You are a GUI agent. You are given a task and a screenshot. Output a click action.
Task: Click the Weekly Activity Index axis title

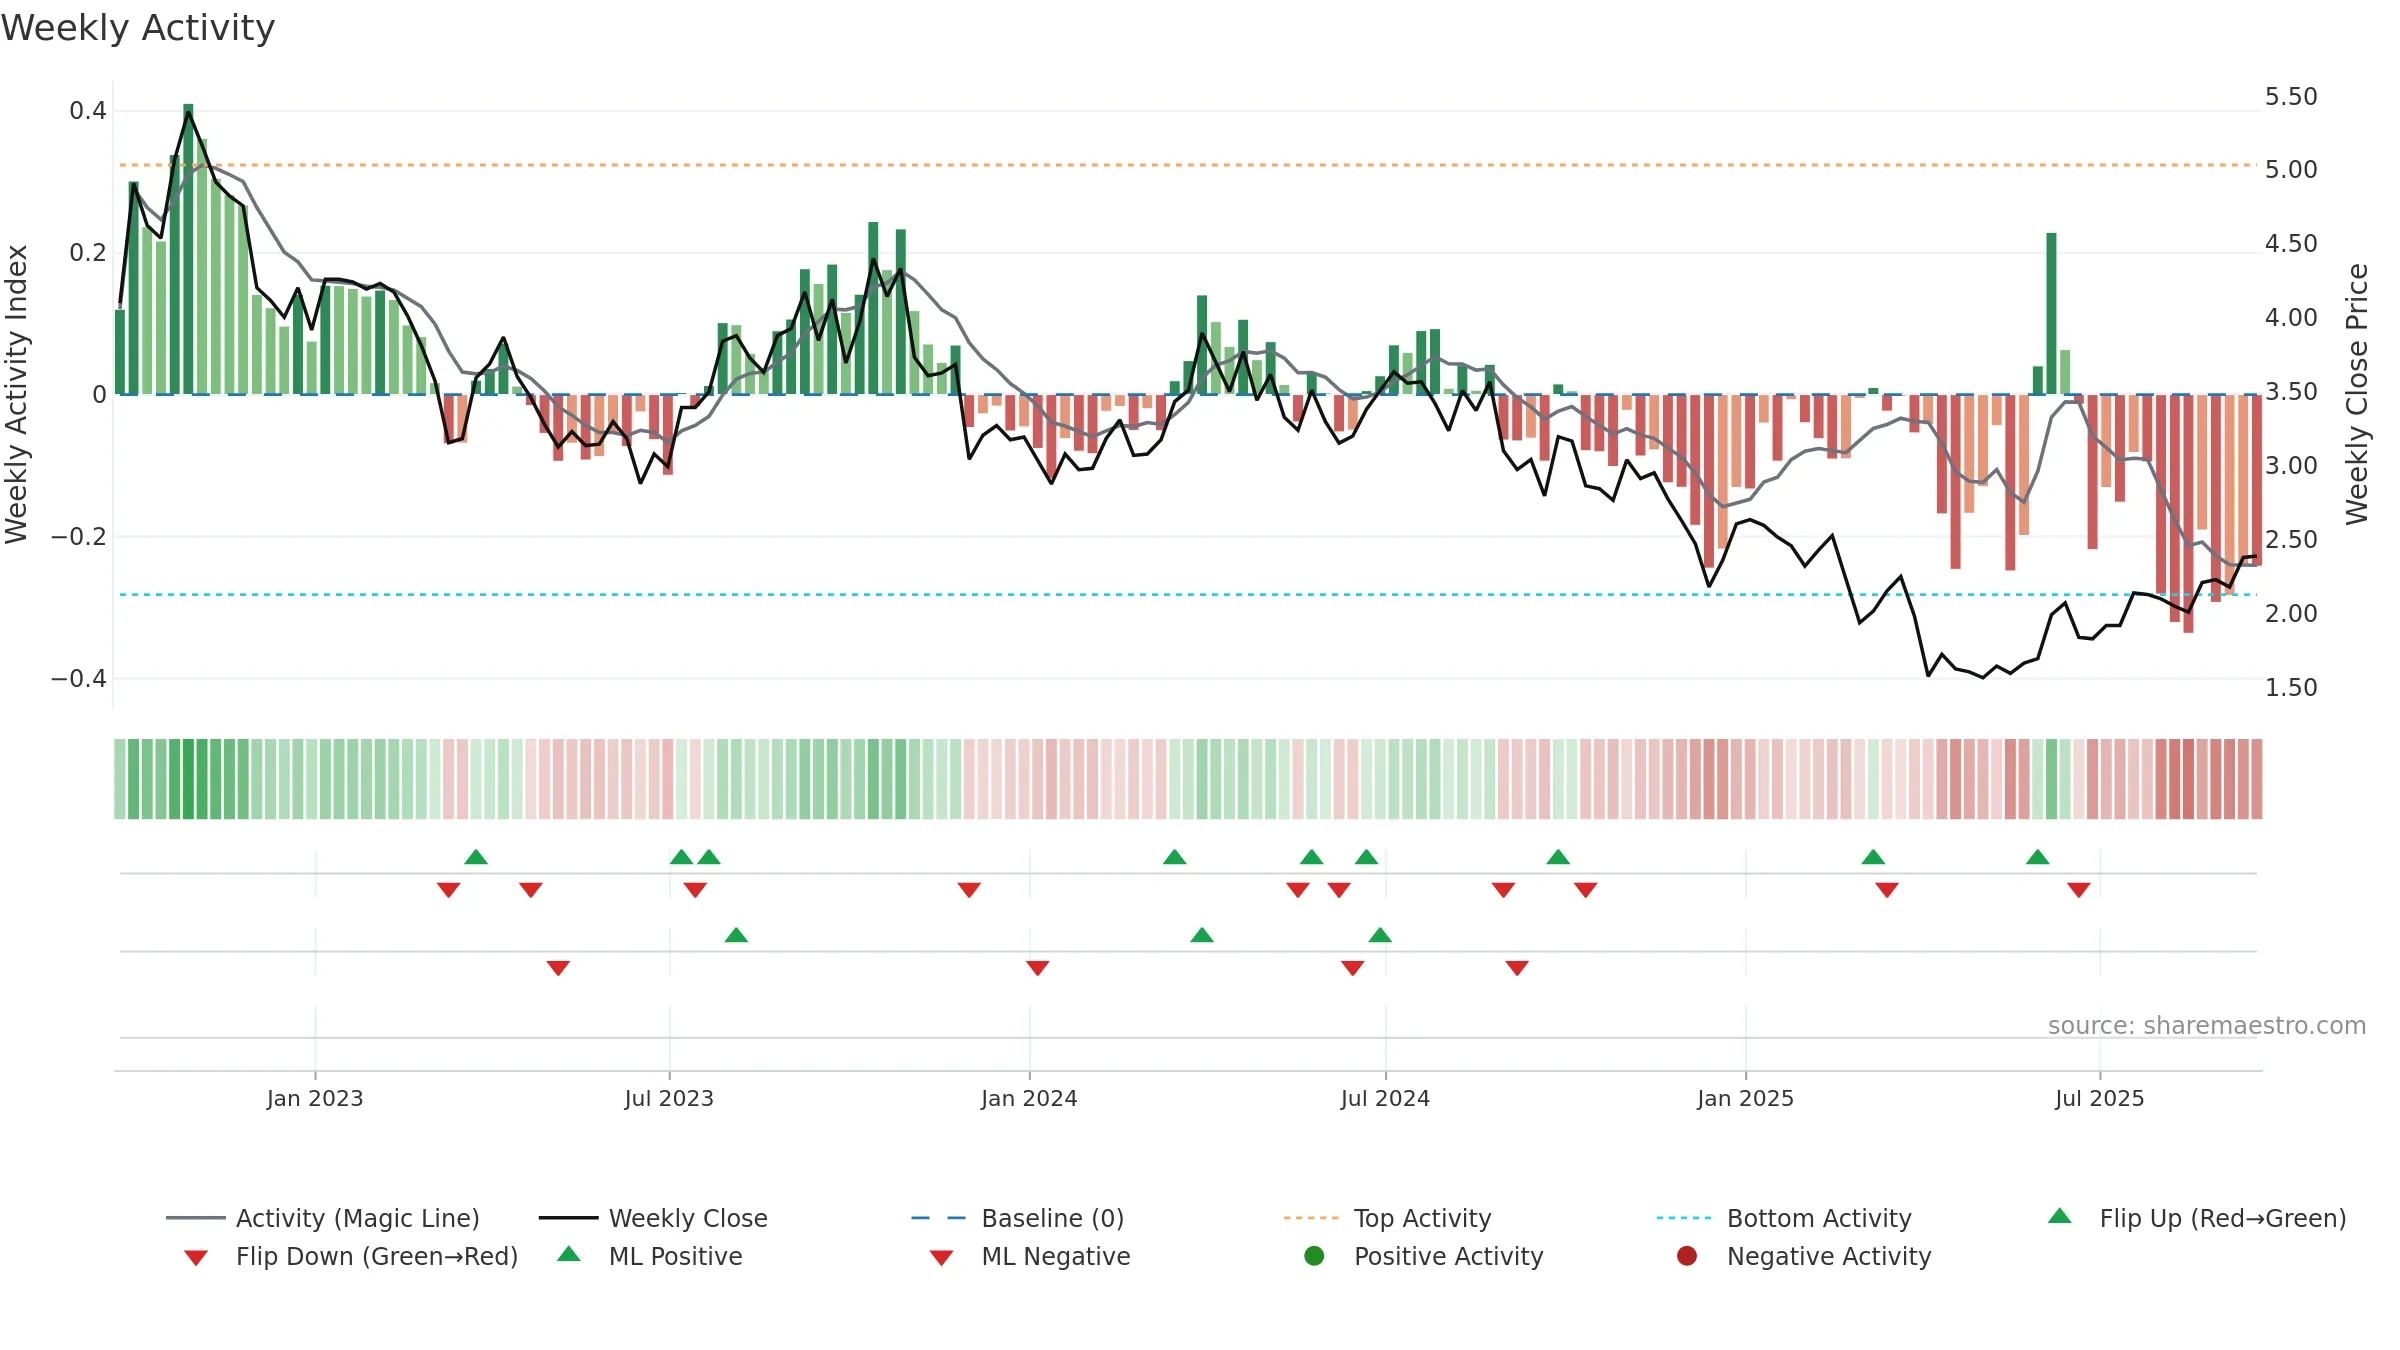(x=17, y=394)
